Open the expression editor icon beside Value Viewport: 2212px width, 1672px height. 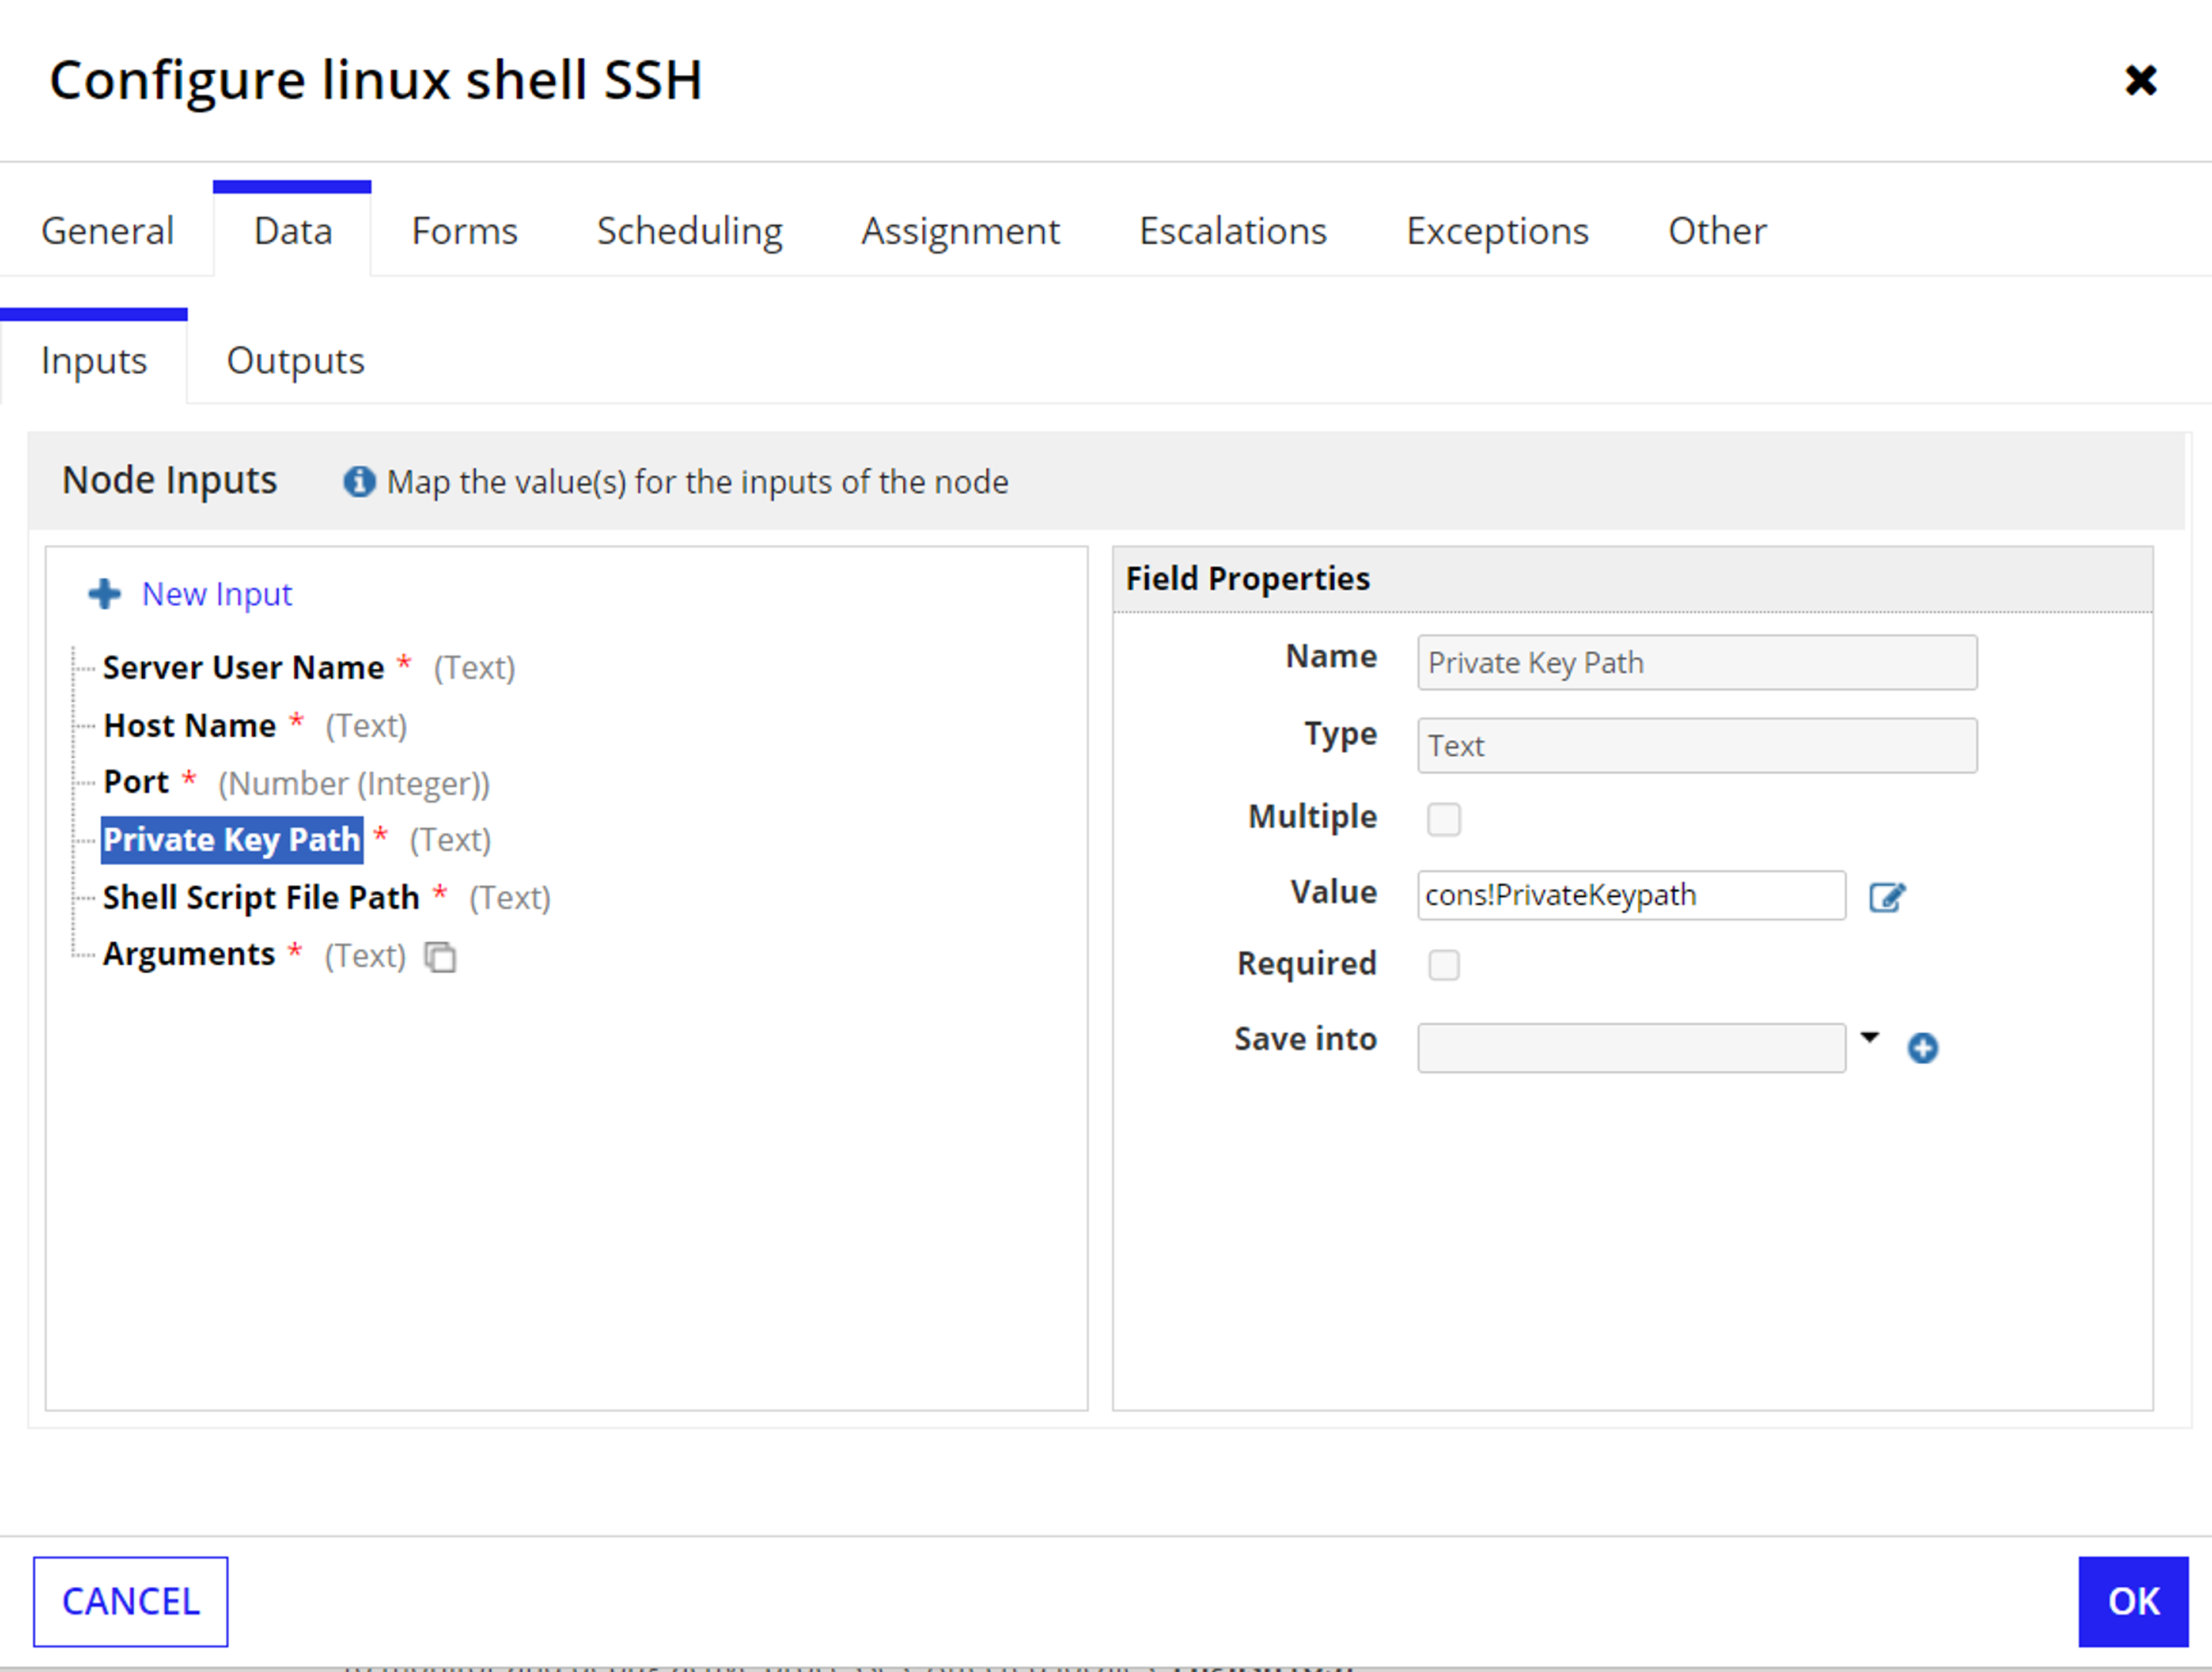[1887, 897]
